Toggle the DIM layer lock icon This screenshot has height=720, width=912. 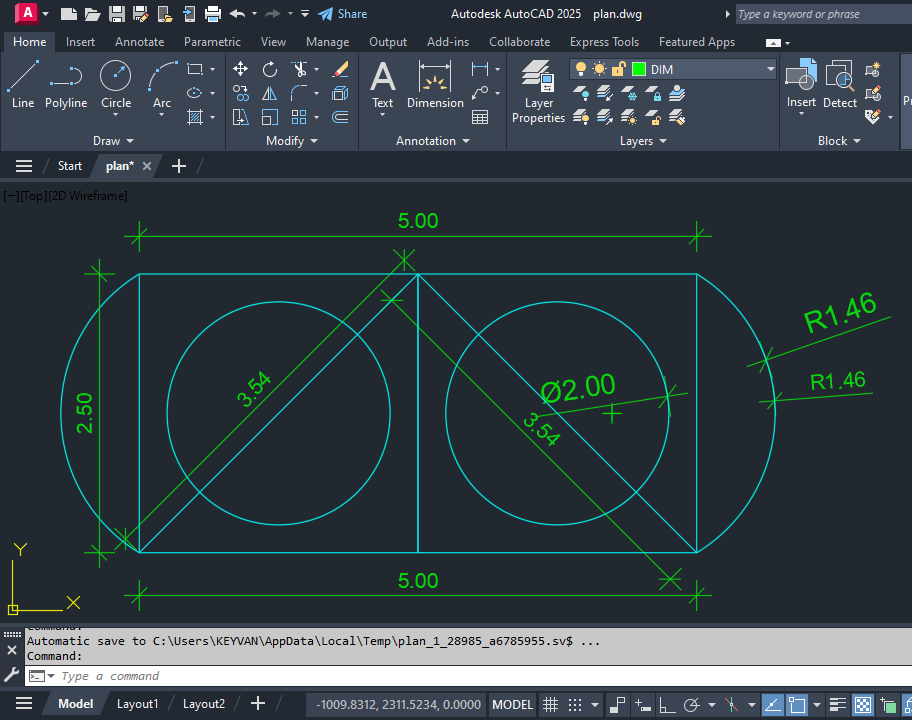click(x=618, y=69)
